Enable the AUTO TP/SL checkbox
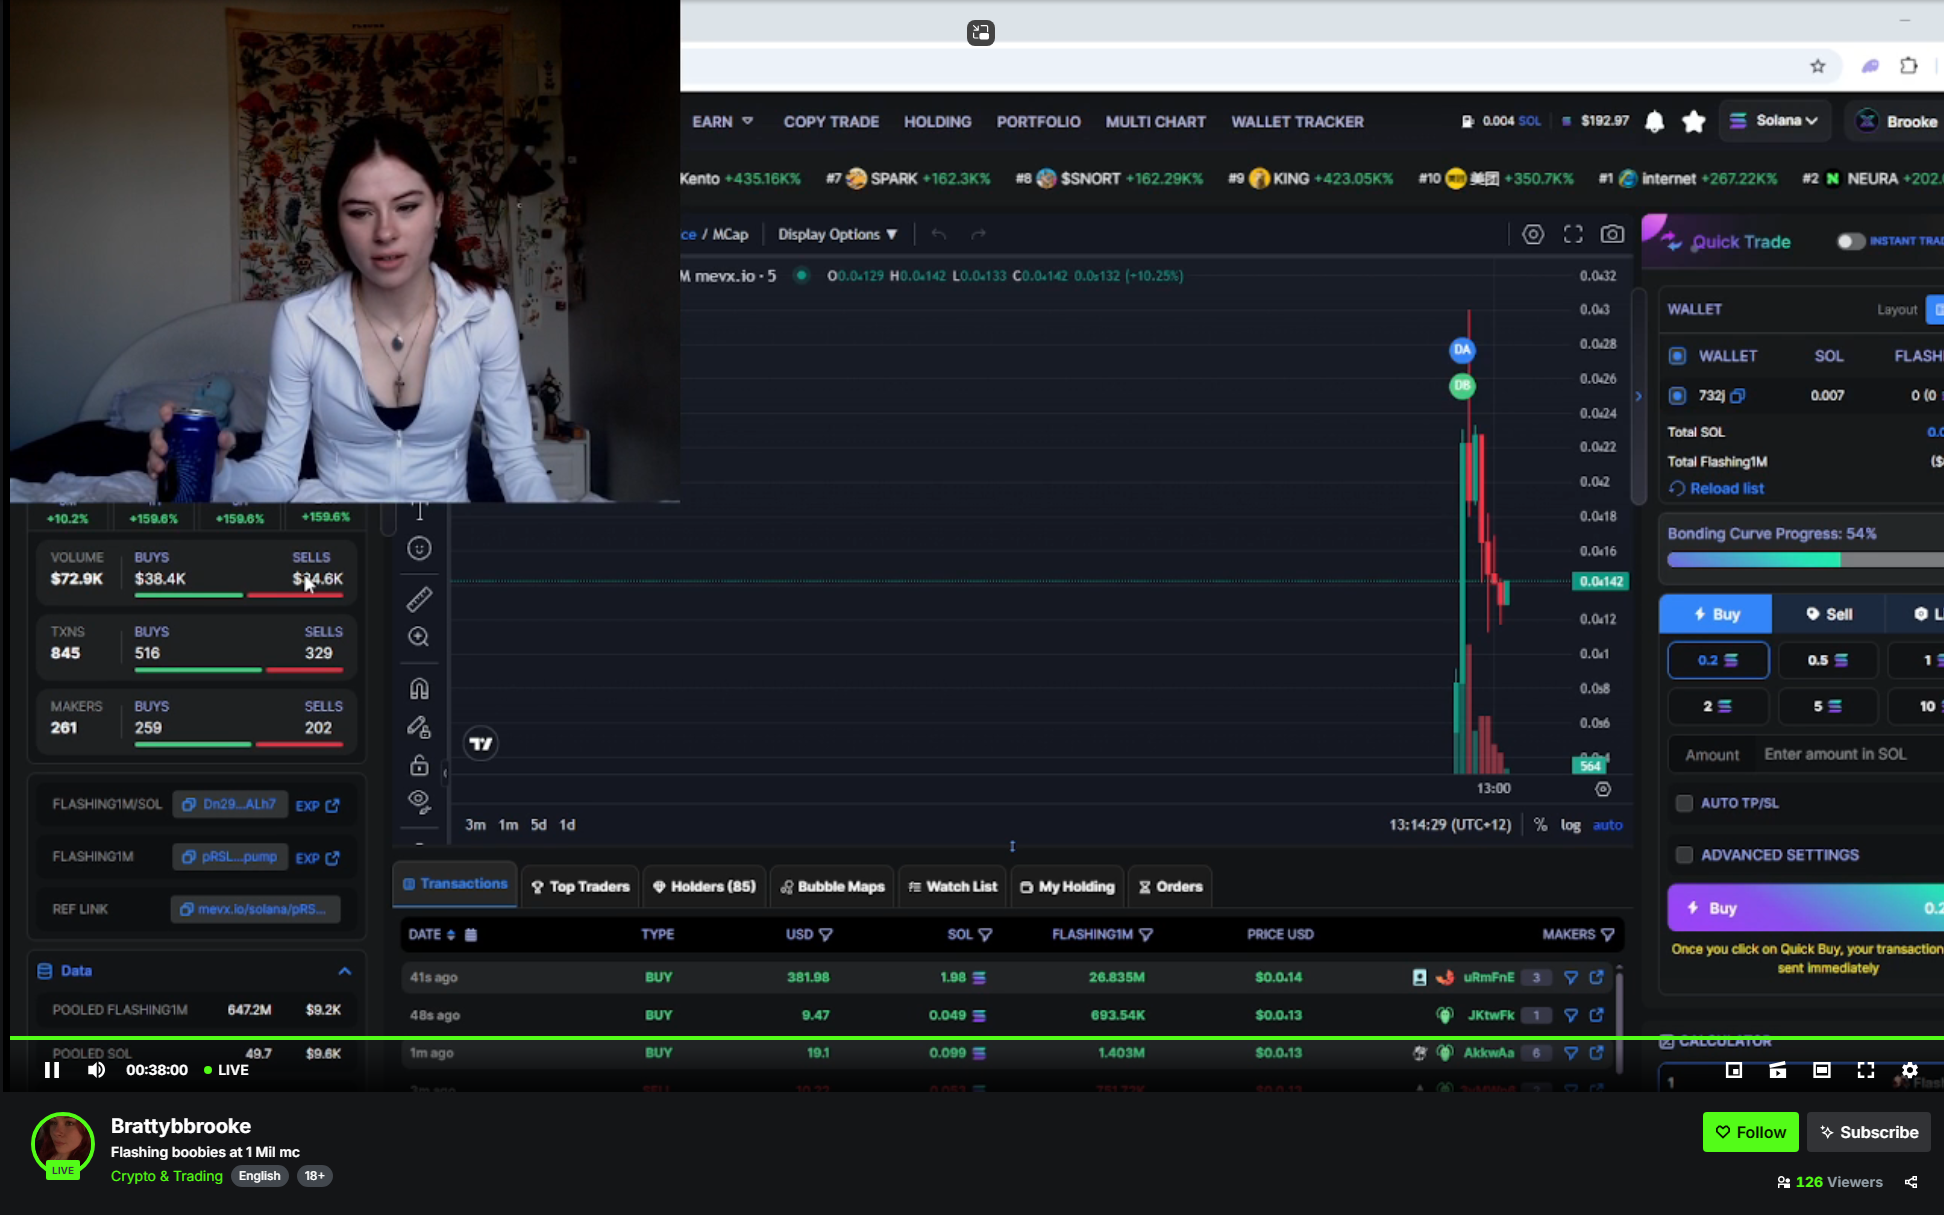The width and height of the screenshot is (1944, 1215). click(x=1684, y=803)
